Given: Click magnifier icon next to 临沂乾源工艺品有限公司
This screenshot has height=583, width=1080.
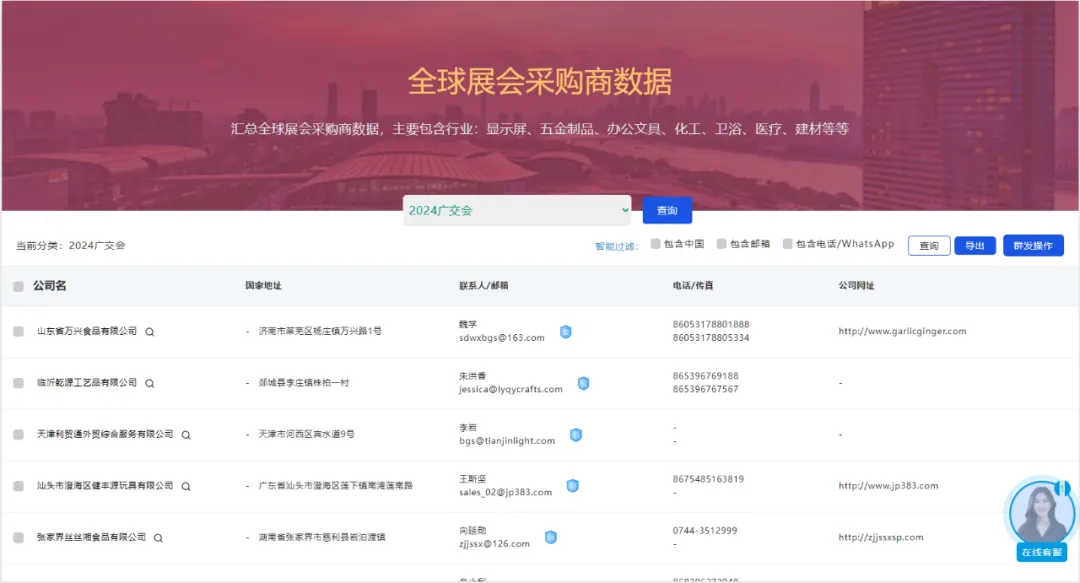Looking at the screenshot, I should 150,383.
